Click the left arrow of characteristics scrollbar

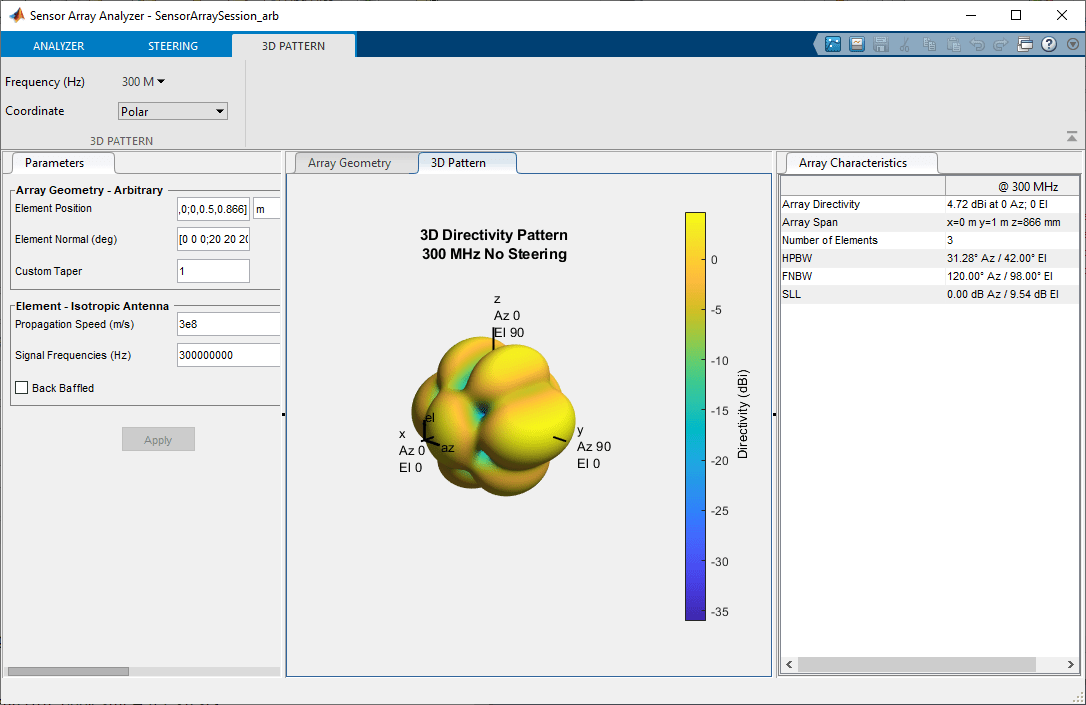pyautogui.click(x=790, y=664)
